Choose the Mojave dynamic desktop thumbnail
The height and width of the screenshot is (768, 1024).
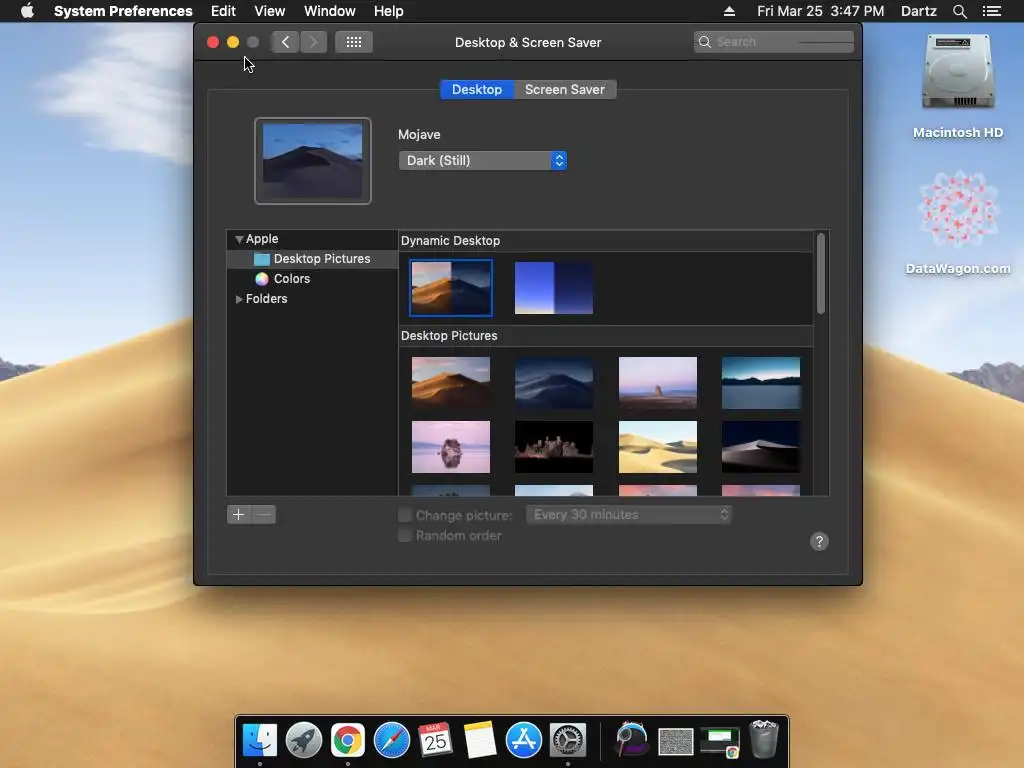451,288
